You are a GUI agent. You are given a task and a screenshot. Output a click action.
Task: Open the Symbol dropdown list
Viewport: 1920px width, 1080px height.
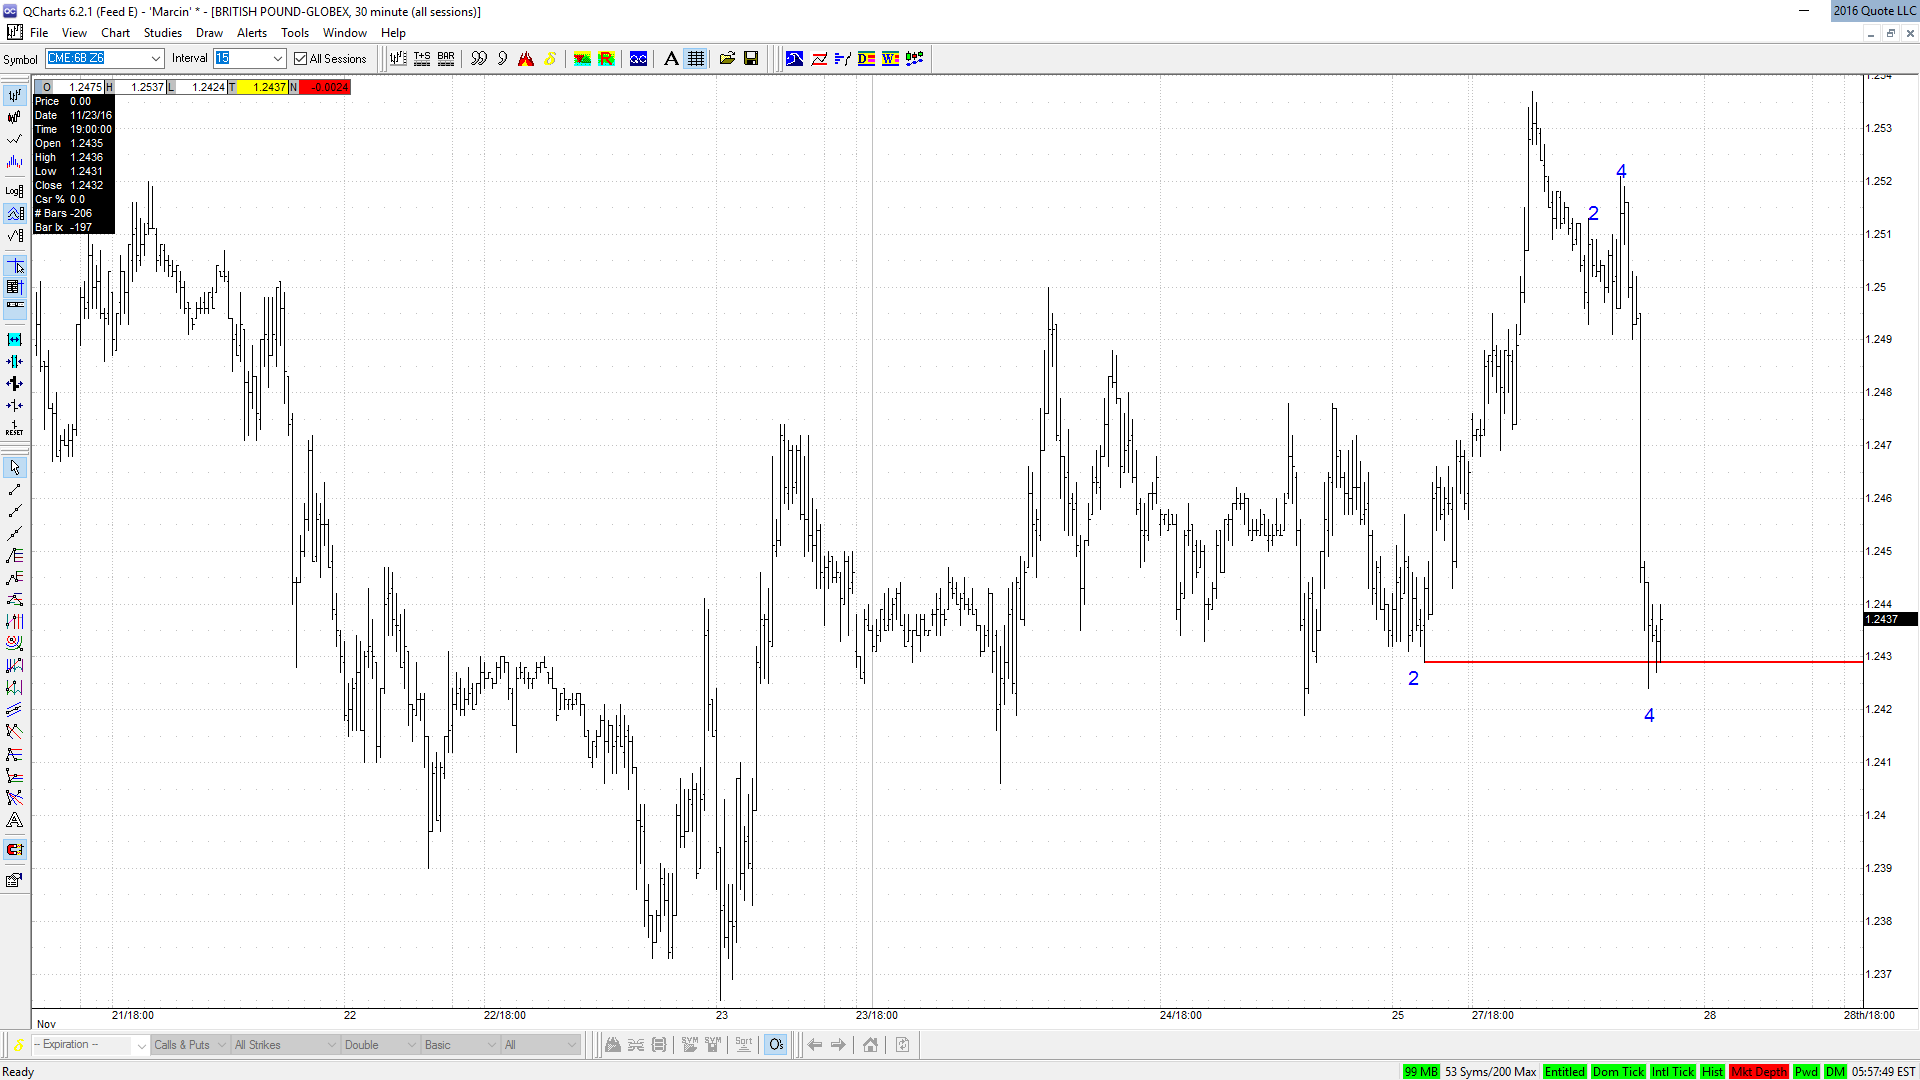tap(156, 59)
